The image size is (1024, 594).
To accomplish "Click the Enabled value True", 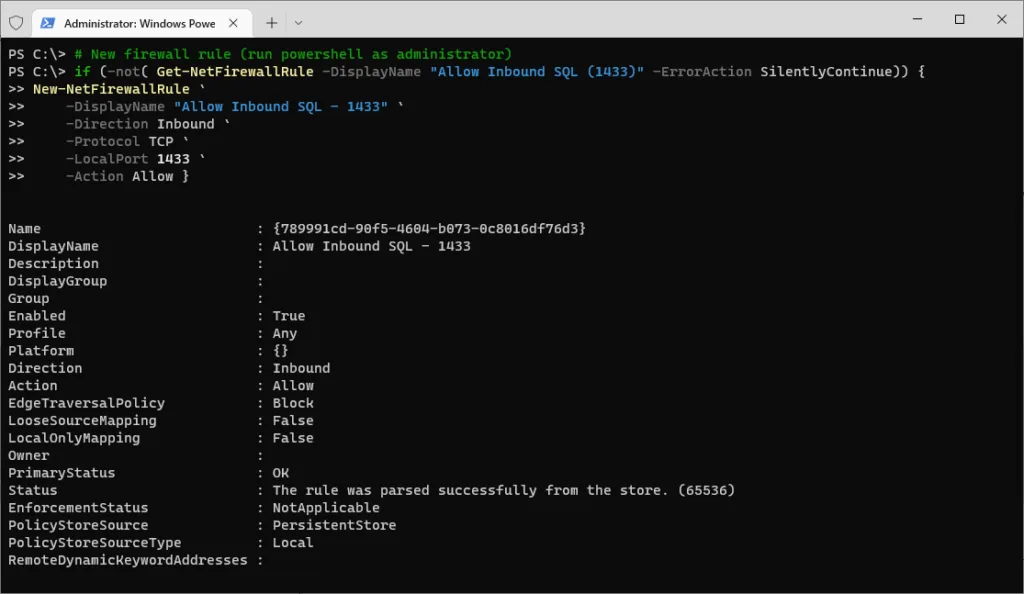I will [x=289, y=316].
